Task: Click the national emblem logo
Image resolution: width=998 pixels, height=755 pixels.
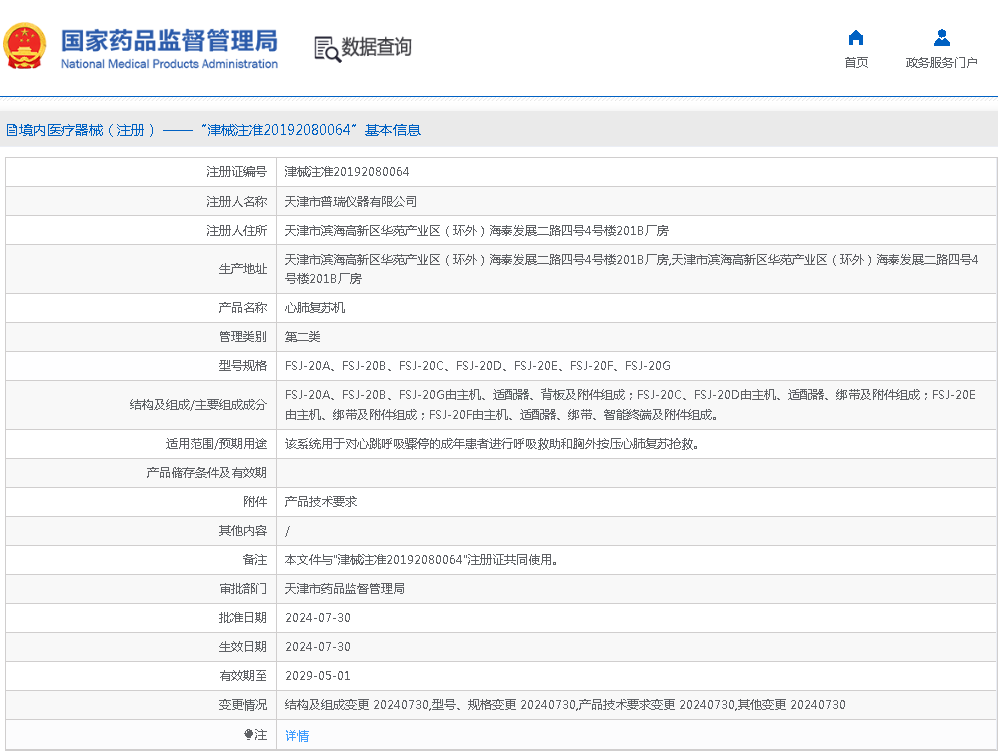Action: coord(25,46)
